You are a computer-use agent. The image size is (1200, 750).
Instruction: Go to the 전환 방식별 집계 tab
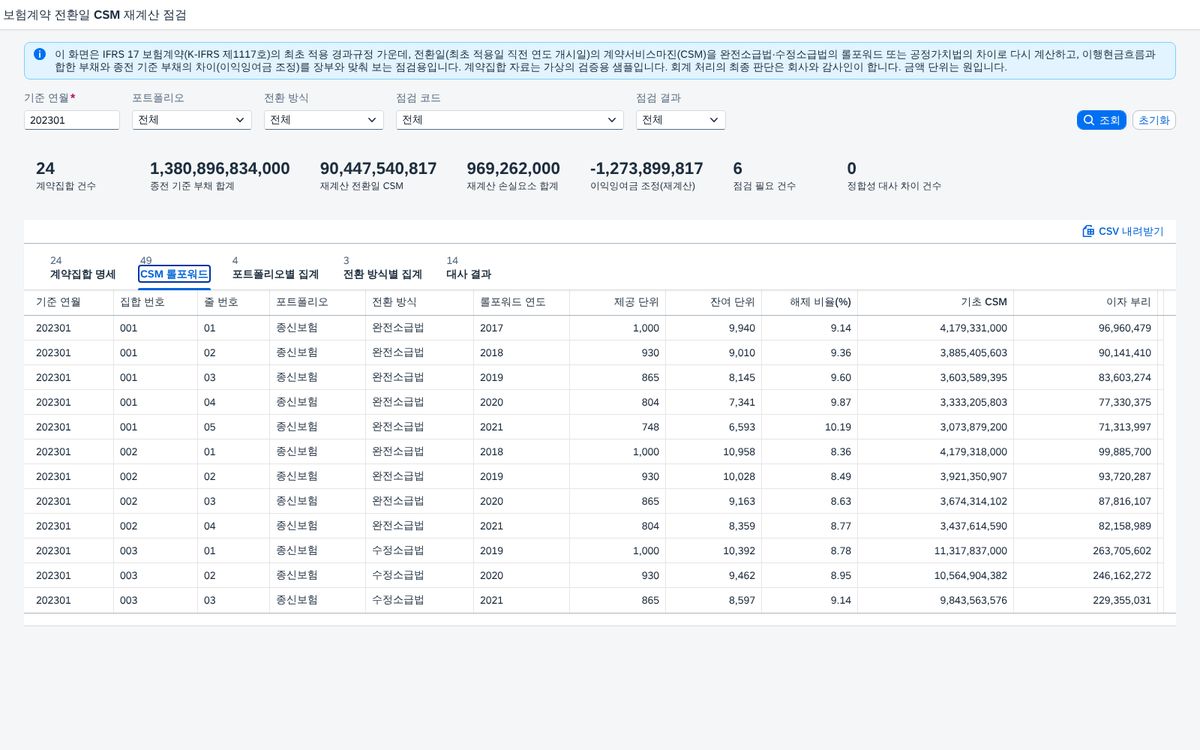pyautogui.click(x=382, y=274)
